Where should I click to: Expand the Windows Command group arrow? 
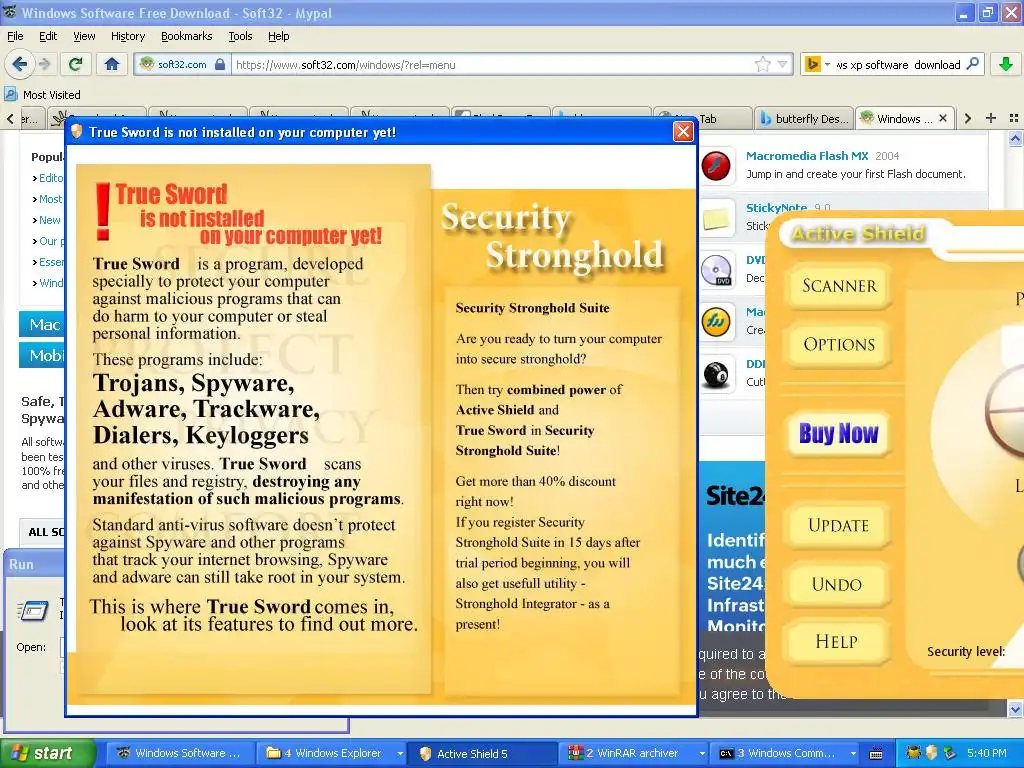coord(853,754)
